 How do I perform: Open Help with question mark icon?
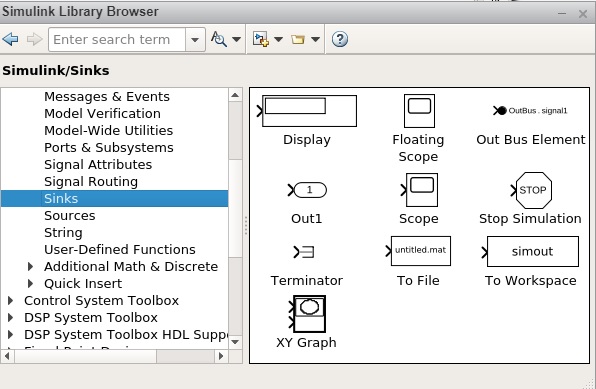coord(339,39)
